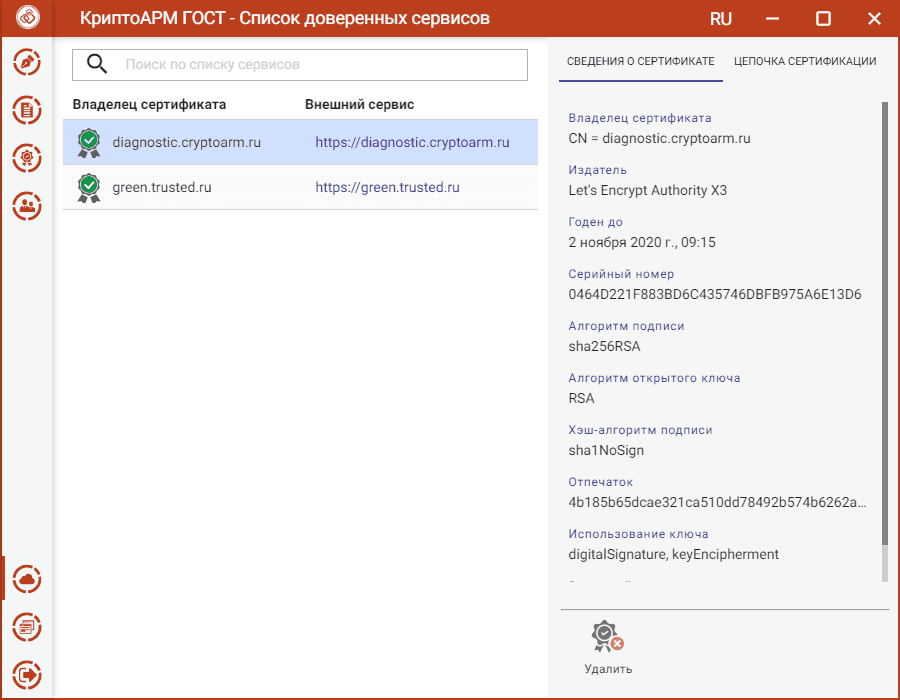This screenshot has width=900, height=700.
Task: Click the exit arrow icon in sidebar
Action: (27, 675)
